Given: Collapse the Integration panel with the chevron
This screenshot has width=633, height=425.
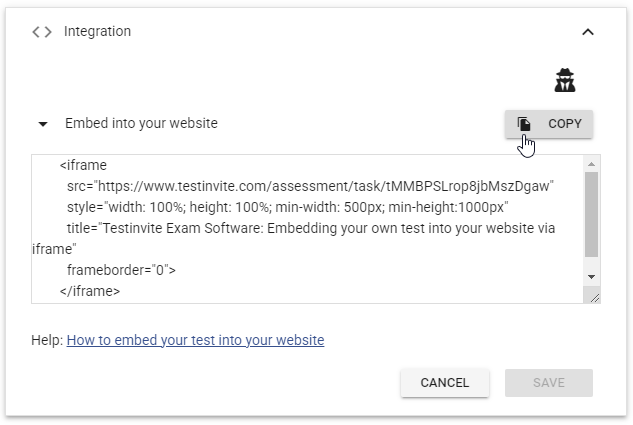Looking at the screenshot, I should coord(588,32).
